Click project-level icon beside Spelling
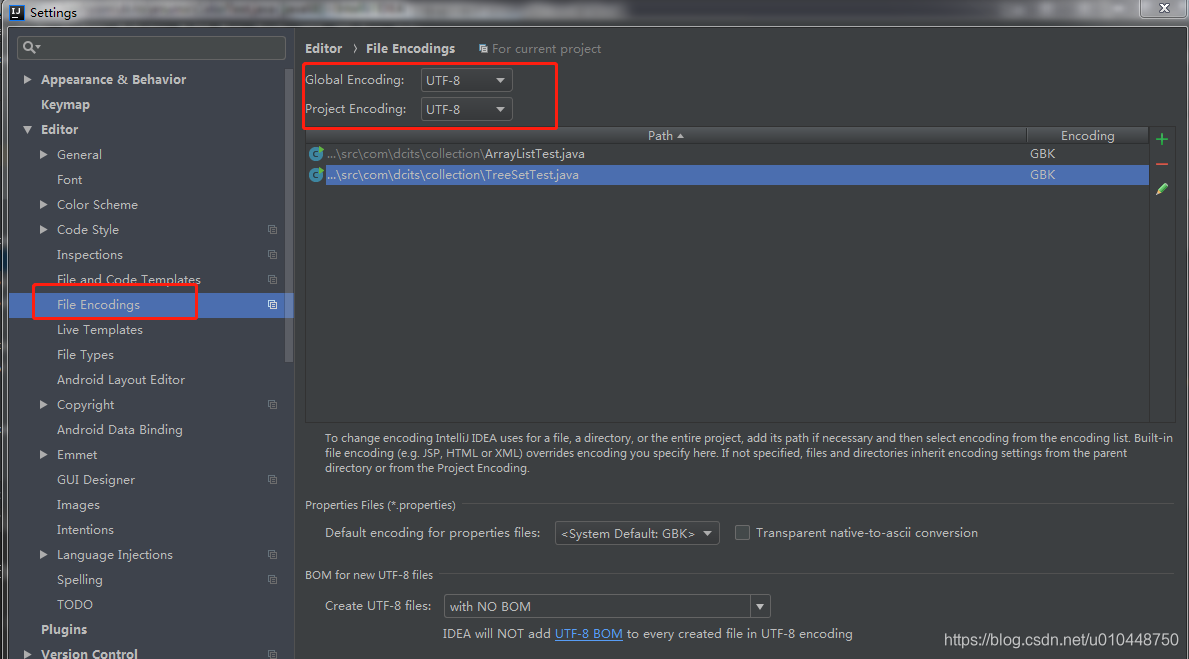Viewport: 1189px width, 659px height. (272, 580)
